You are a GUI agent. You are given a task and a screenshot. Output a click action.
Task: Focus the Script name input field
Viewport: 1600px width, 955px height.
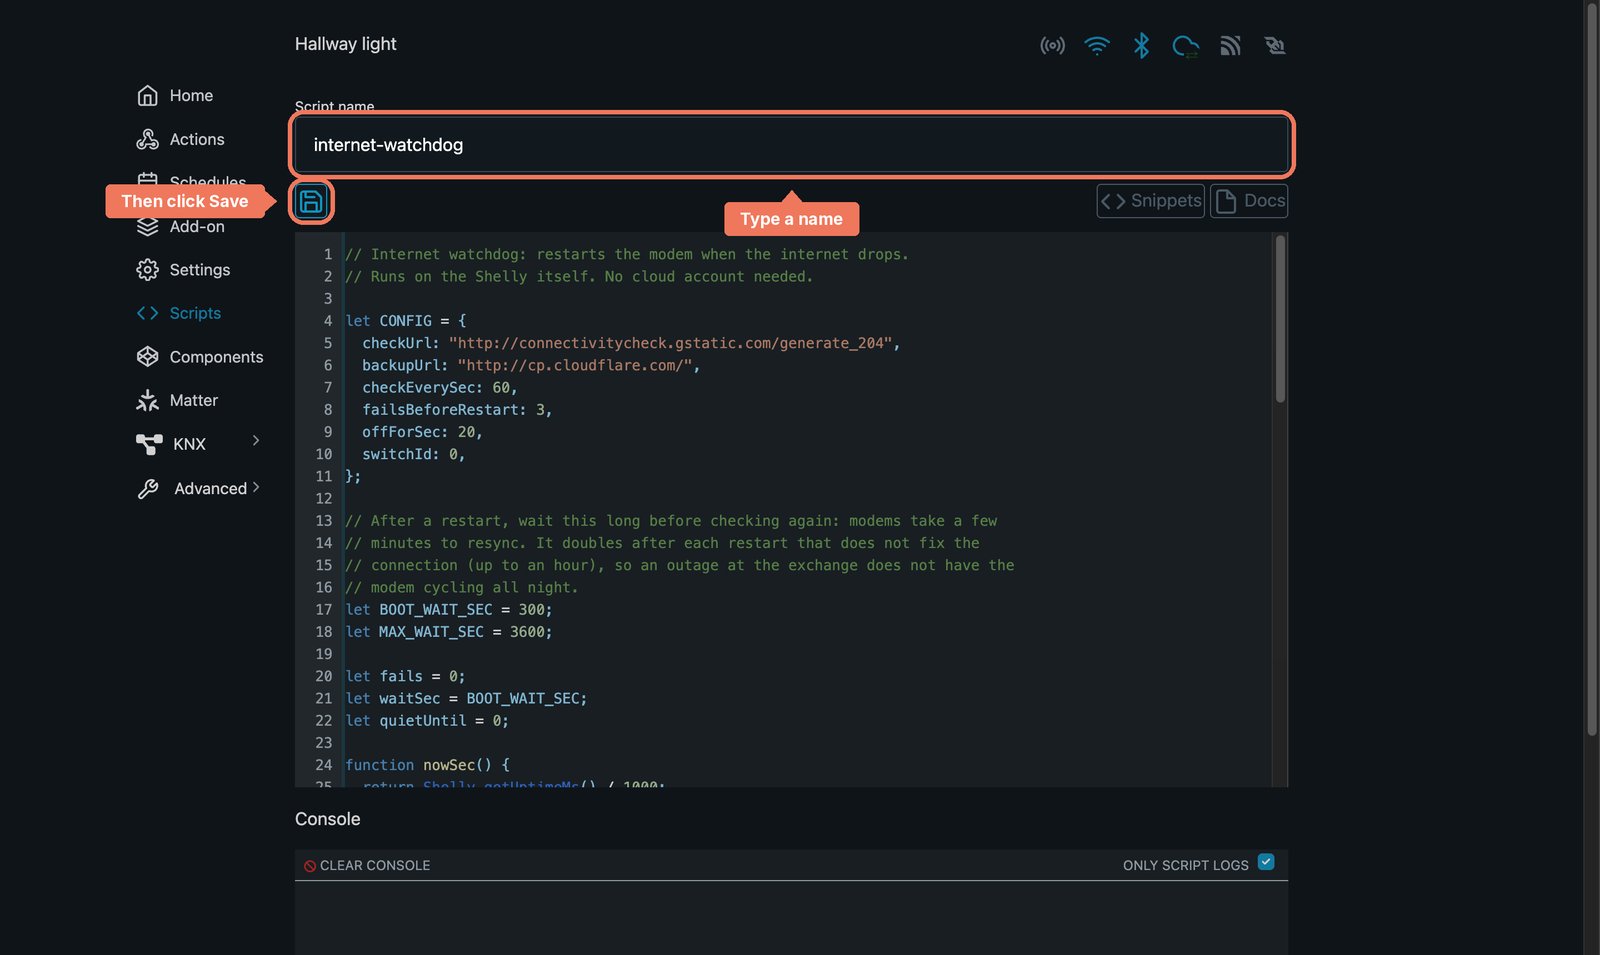(x=791, y=145)
